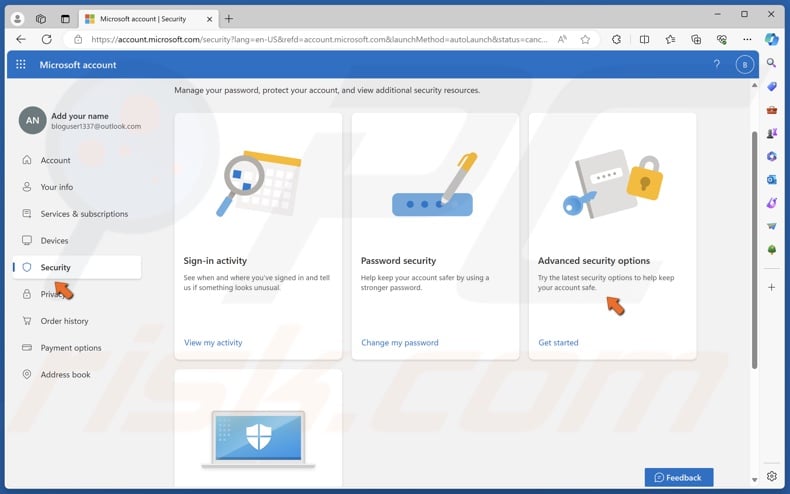The width and height of the screenshot is (790, 494).
Task: Open the Microsoft apps launcher grid
Action: (21, 65)
